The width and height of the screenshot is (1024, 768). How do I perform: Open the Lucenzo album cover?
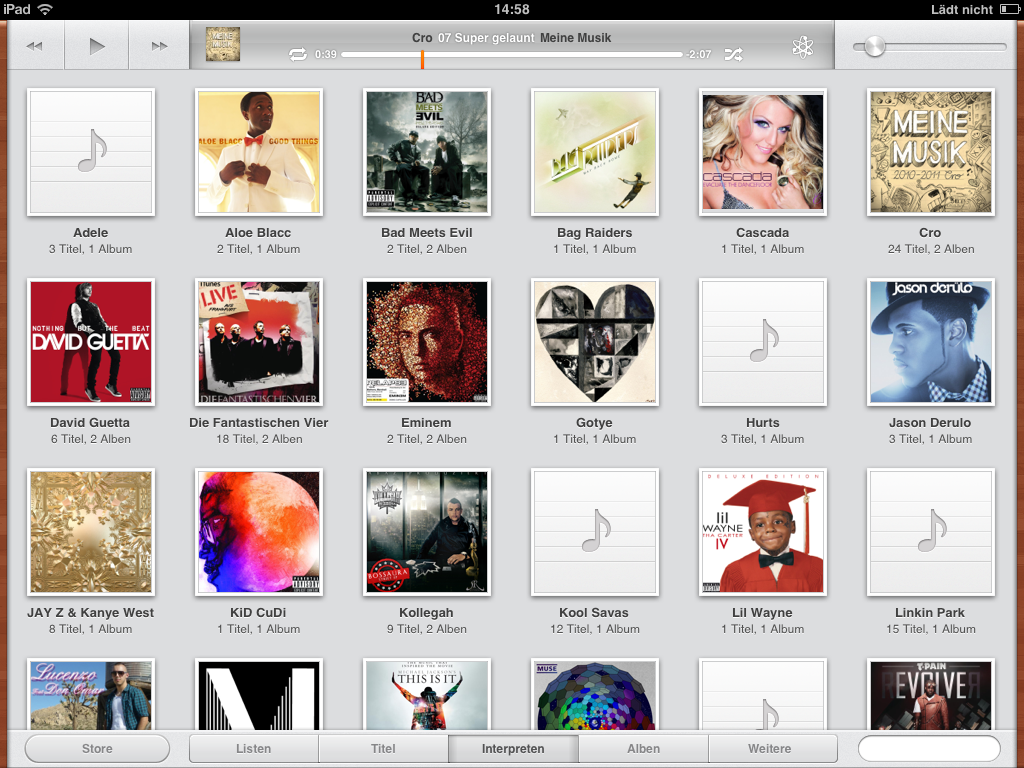(91, 694)
